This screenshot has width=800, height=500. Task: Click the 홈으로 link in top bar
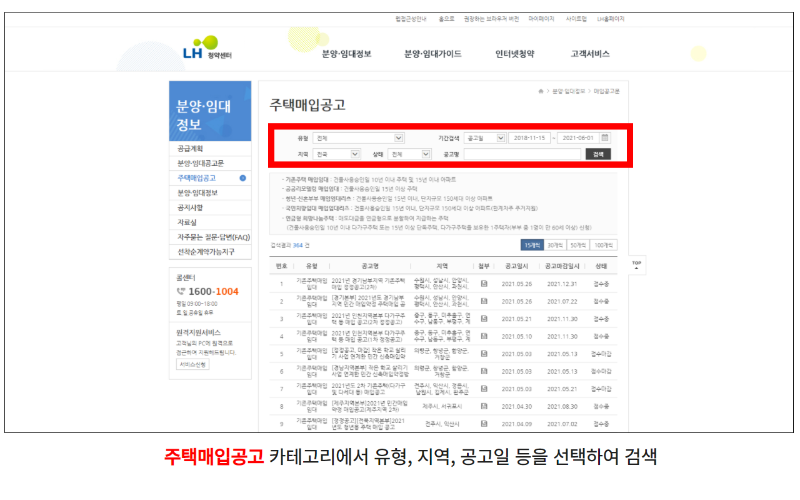point(446,19)
